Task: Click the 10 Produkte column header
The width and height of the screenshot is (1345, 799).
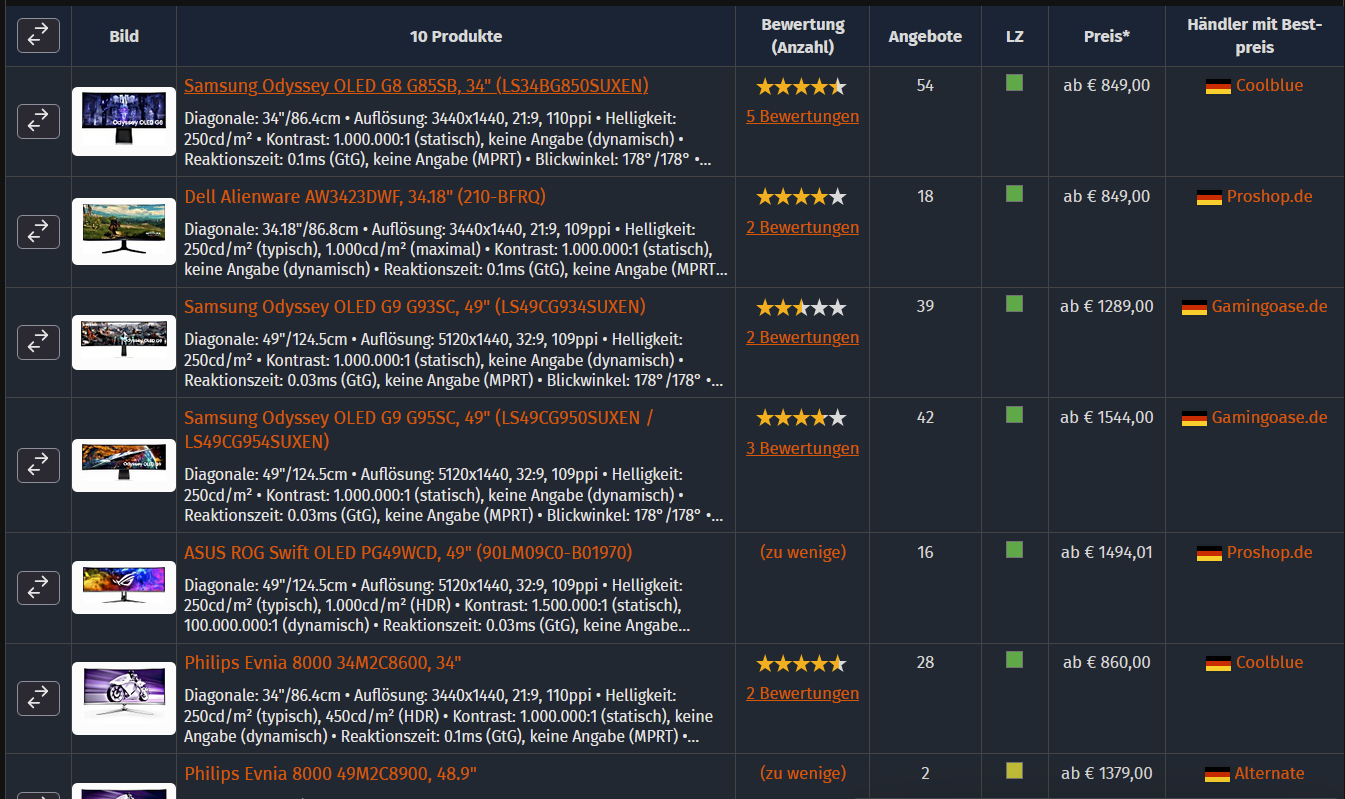Action: click(x=456, y=36)
